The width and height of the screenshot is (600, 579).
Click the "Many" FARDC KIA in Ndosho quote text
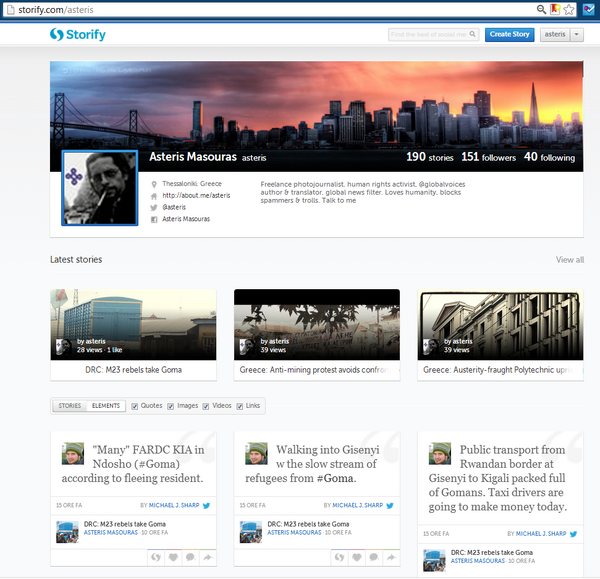133,464
